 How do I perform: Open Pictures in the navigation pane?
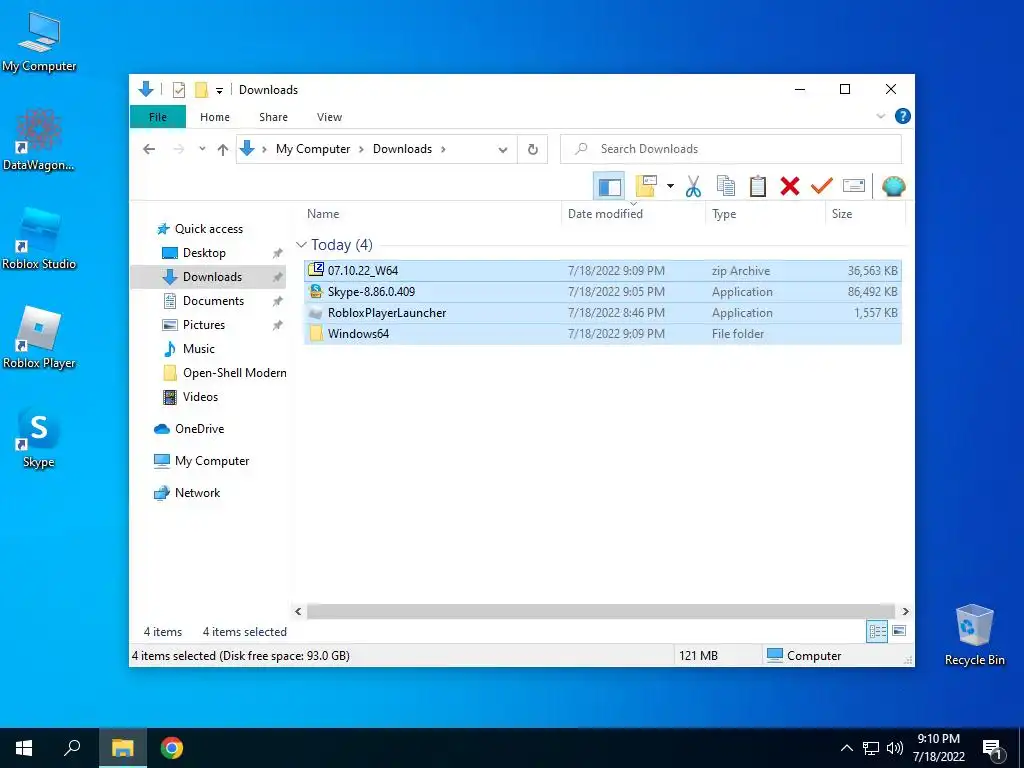(193, 325)
